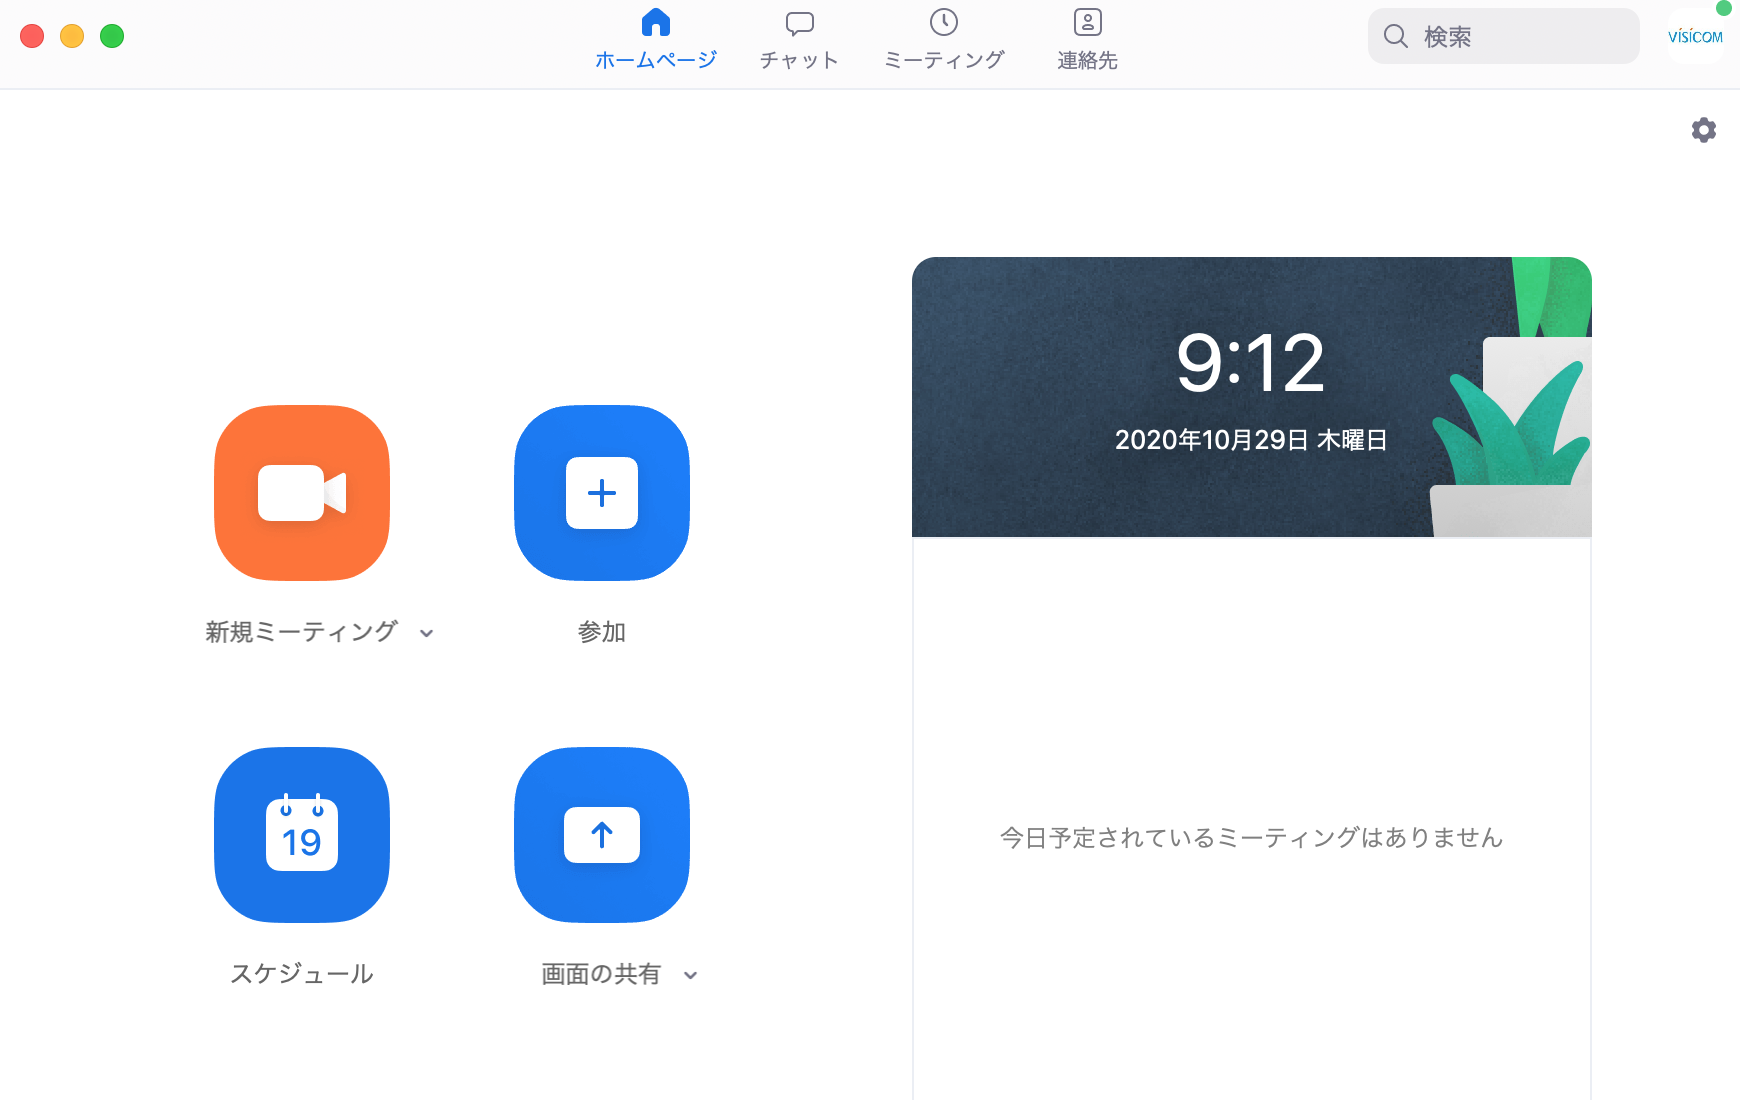1740x1100 pixels.
Task: Click the 参加 label
Action: (602, 632)
